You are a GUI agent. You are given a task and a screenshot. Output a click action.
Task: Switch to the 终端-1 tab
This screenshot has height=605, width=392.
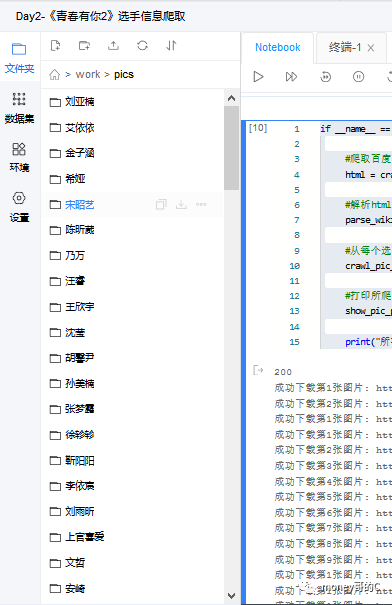click(x=345, y=47)
